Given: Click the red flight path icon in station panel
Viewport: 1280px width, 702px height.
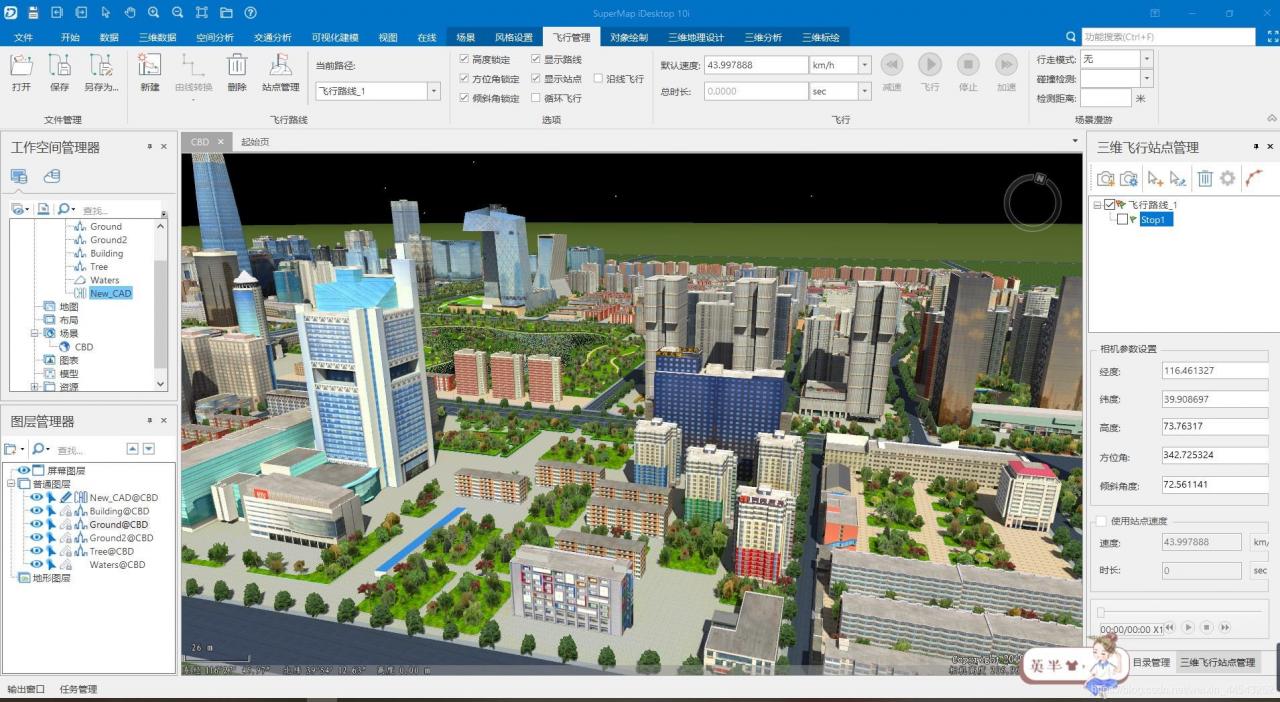Looking at the screenshot, I should click(x=1254, y=178).
